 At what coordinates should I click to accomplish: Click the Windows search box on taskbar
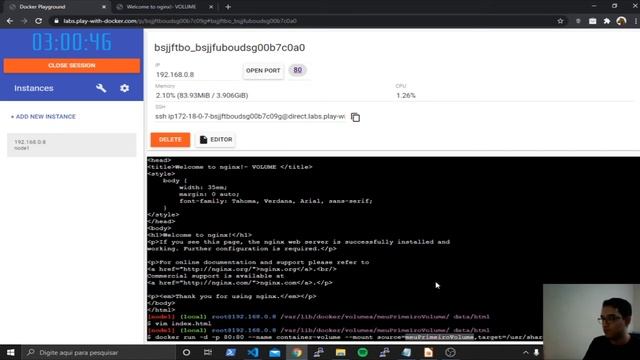tap(98, 352)
